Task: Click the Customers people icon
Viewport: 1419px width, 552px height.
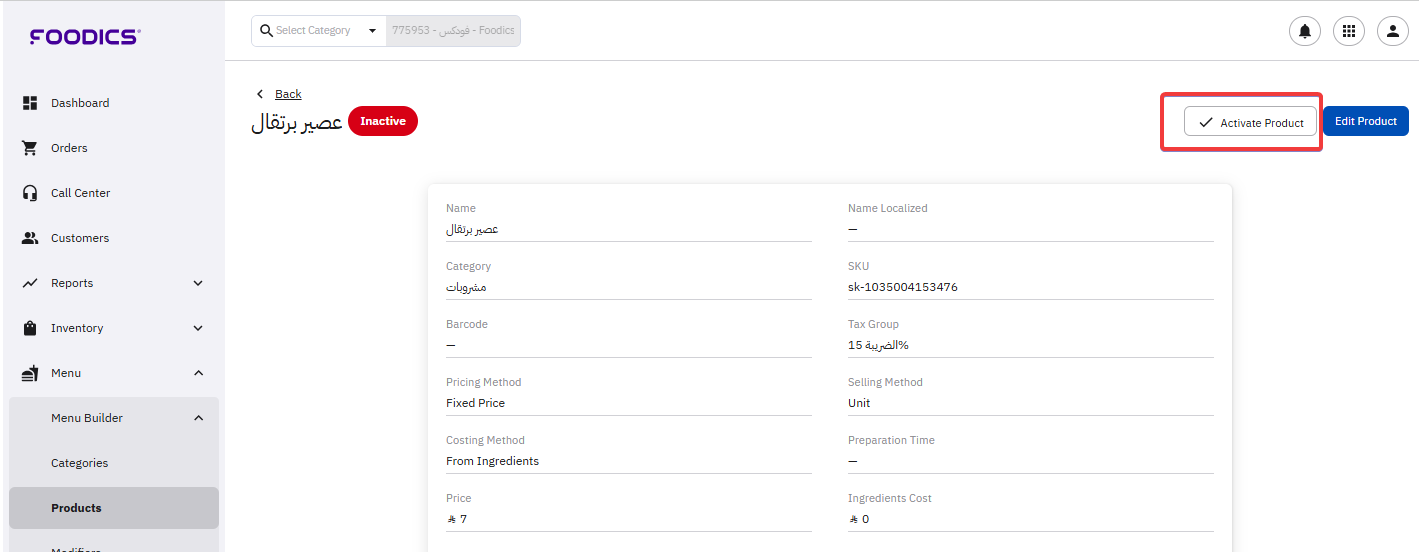Action: [x=30, y=238]
